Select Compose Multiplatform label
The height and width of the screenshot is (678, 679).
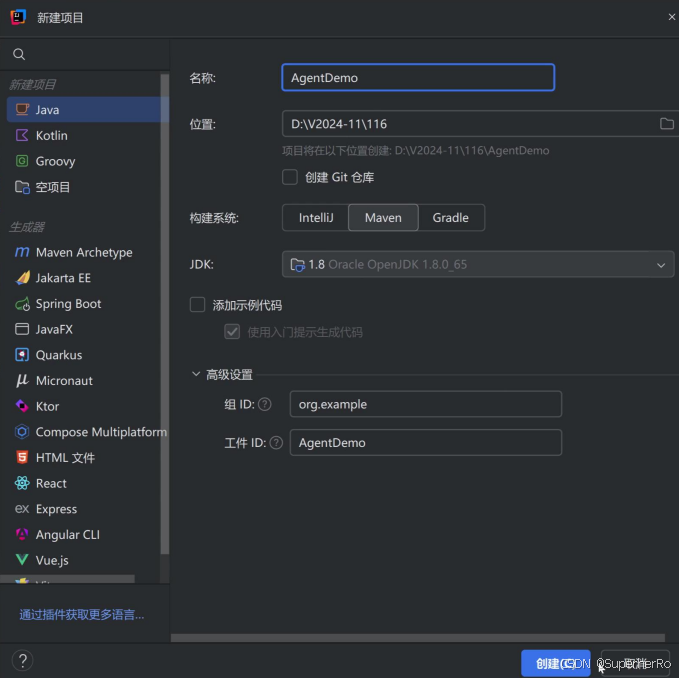101,432
